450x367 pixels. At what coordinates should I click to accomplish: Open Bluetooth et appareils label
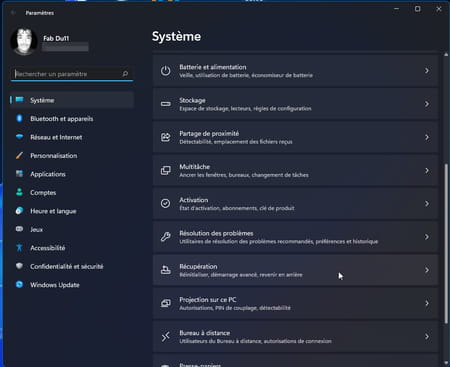click(x=62, y=119)
